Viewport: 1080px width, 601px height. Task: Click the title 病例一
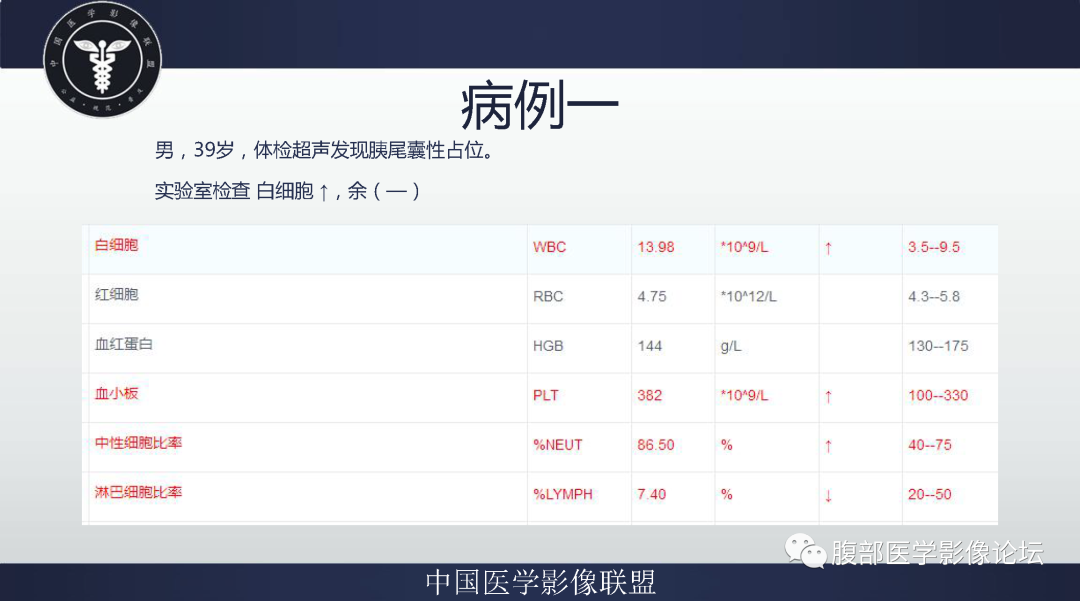(x=539, y=105)
